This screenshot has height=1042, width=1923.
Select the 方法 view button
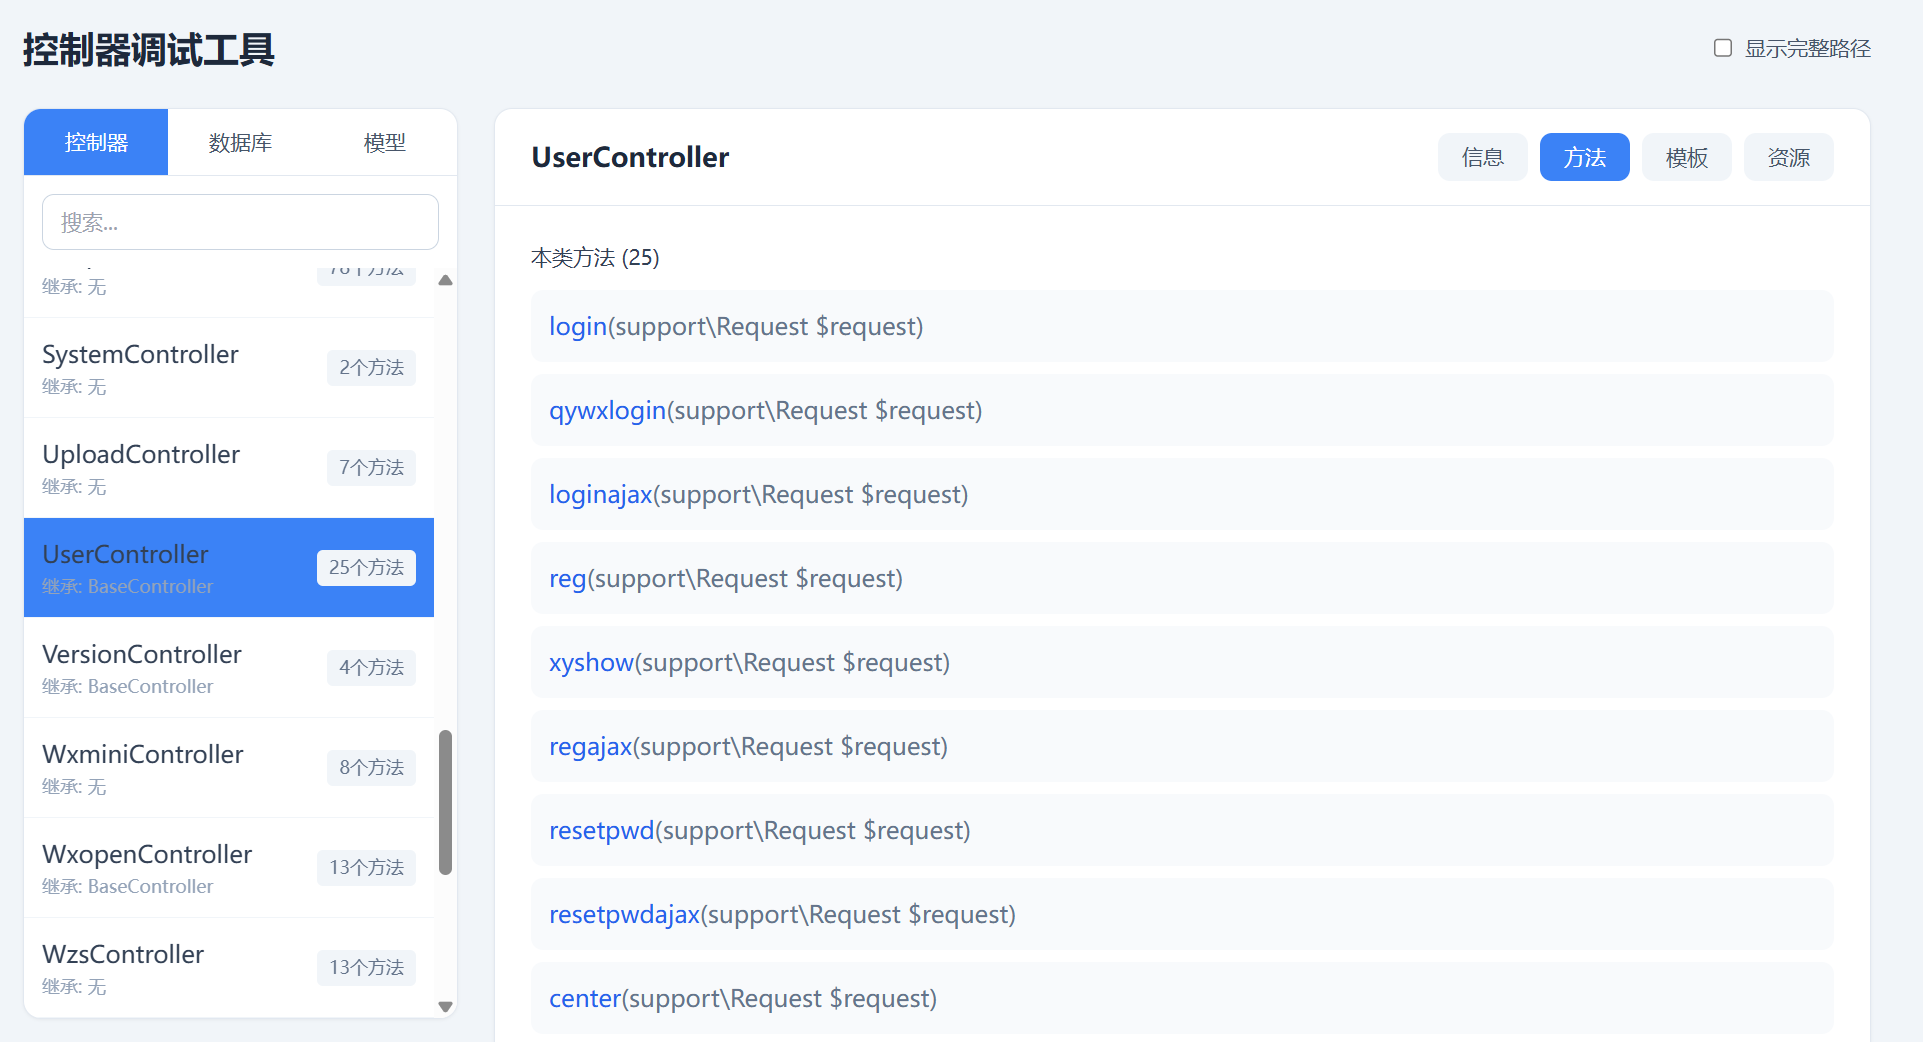pyautogui.click(x=1583, y=157)
